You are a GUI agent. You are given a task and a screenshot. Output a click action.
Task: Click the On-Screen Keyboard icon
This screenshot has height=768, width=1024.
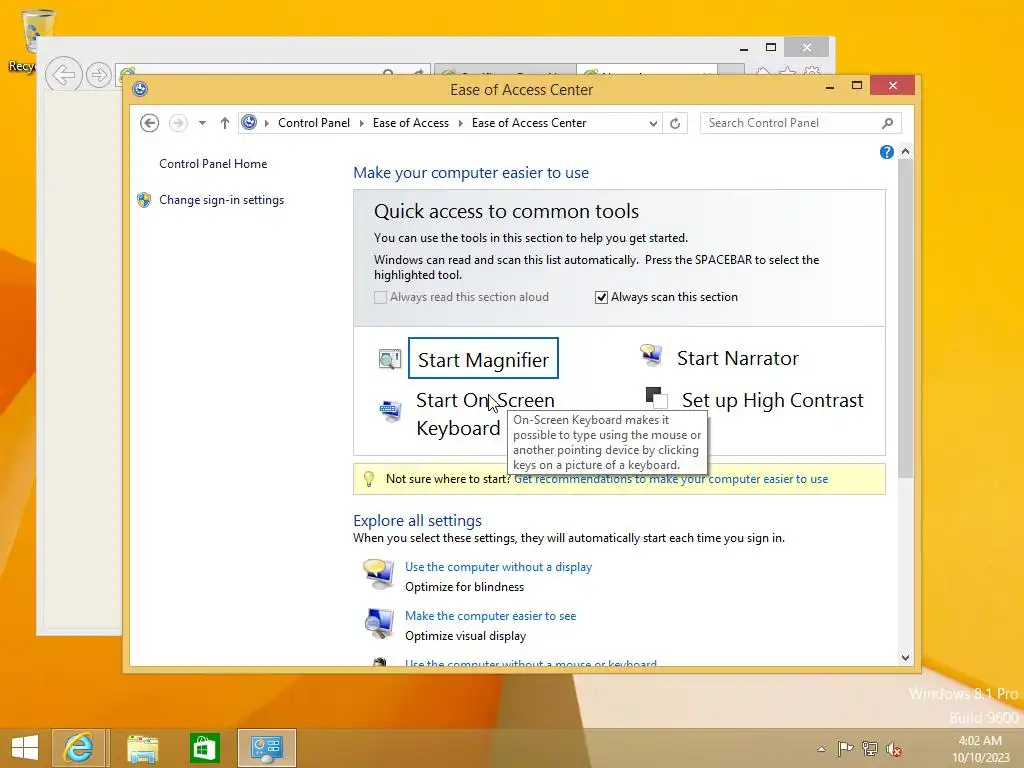[x=390, y=411]
